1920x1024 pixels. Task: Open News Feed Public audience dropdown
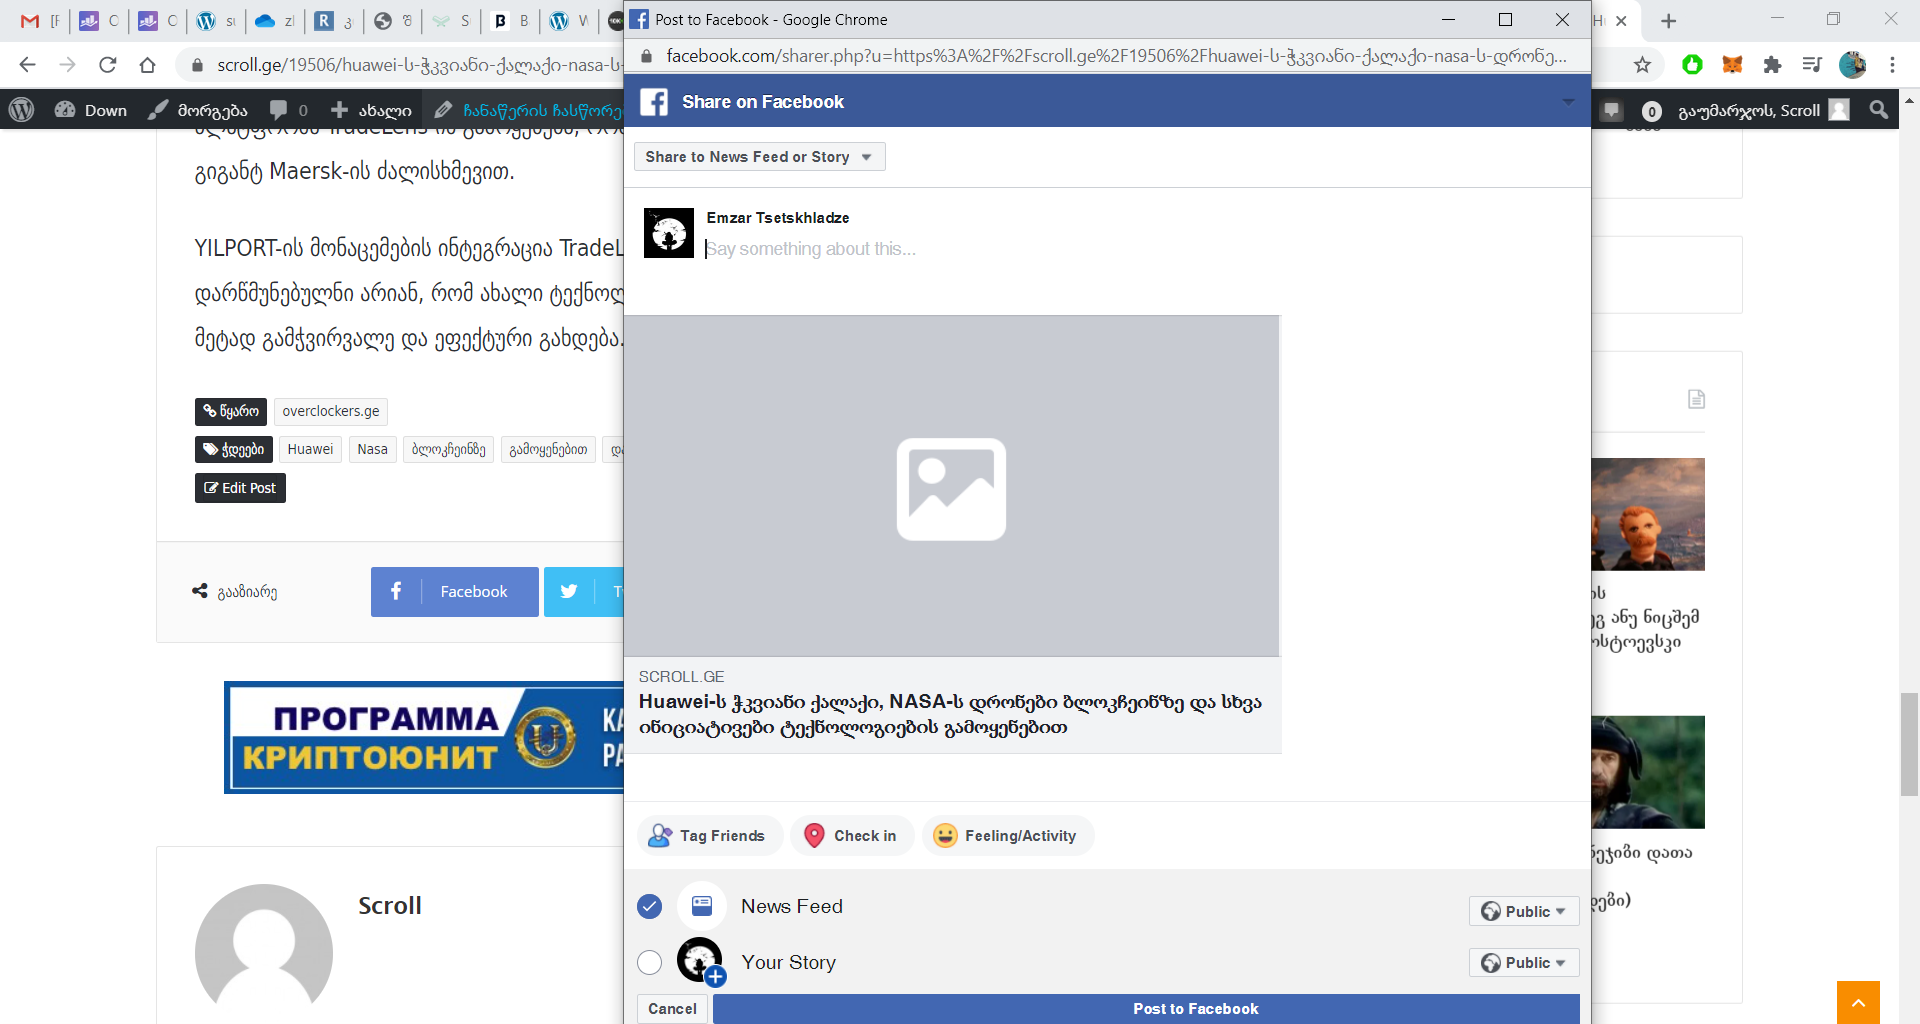click(1523, 911)
